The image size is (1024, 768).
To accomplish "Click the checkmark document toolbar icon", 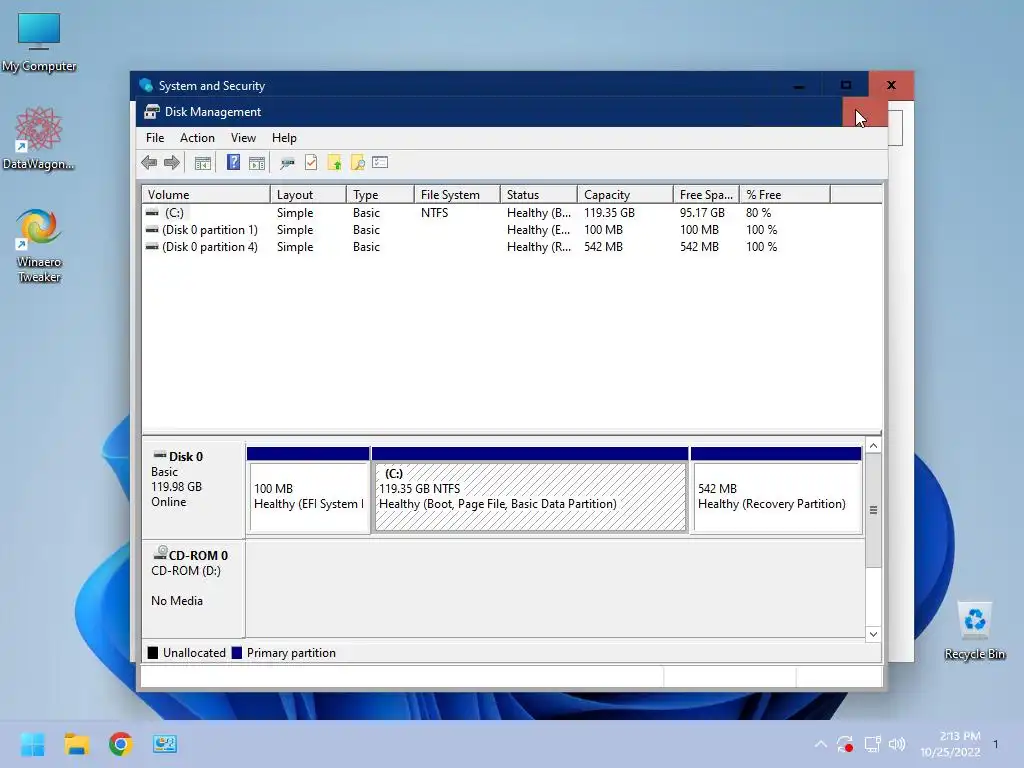I will point(311,163).
